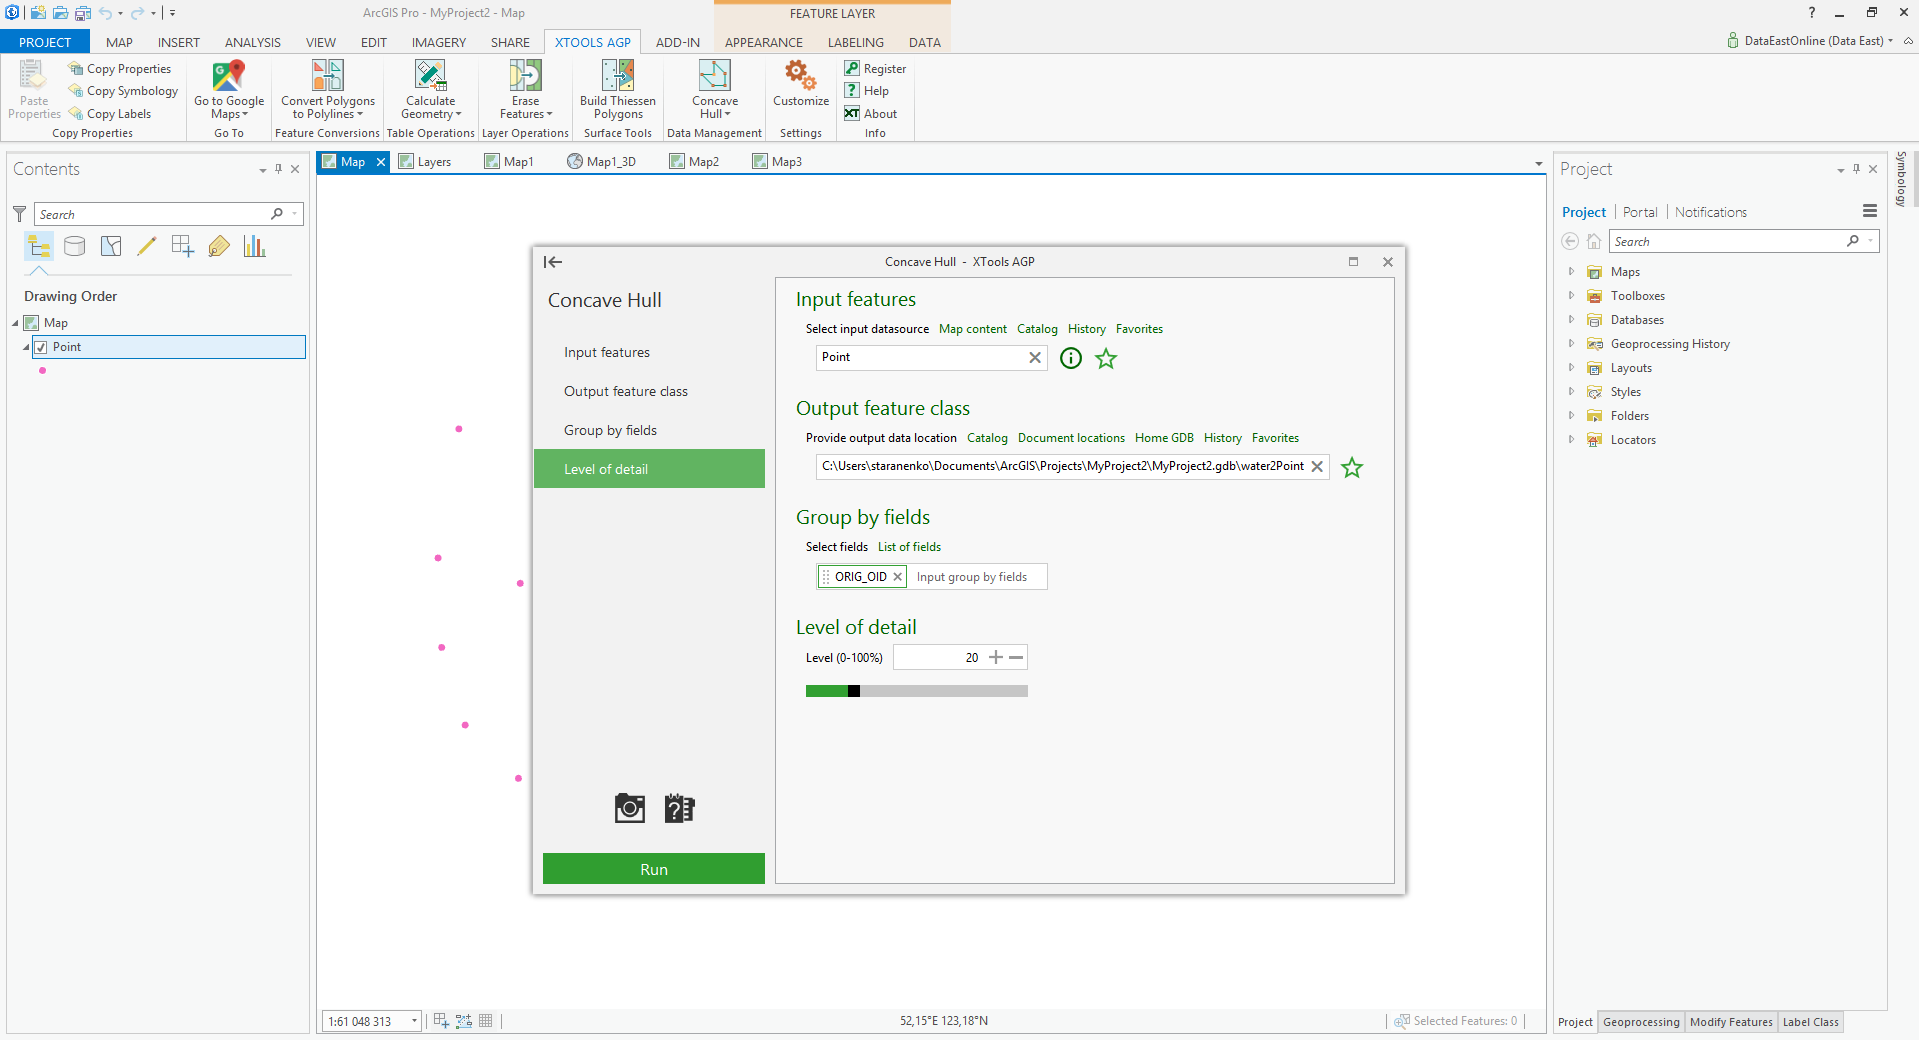Viewport: 1919px width, 1040px height.
Task: Expand the Layouts node
Action: click(x=1571, y=368)
